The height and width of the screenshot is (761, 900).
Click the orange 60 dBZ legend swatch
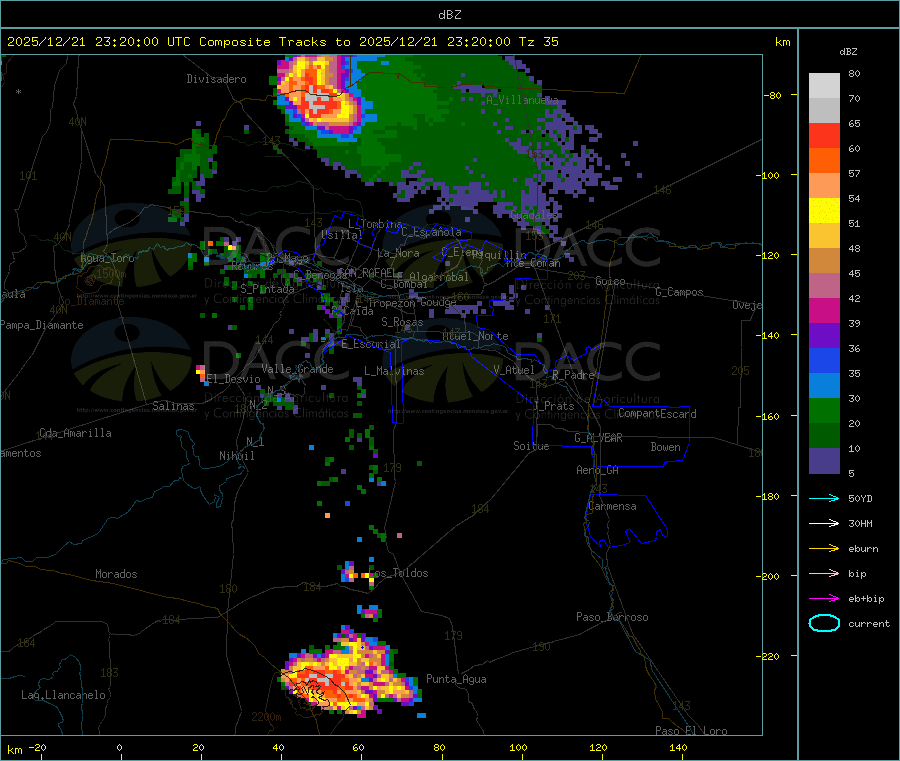(x=824, y=160)
